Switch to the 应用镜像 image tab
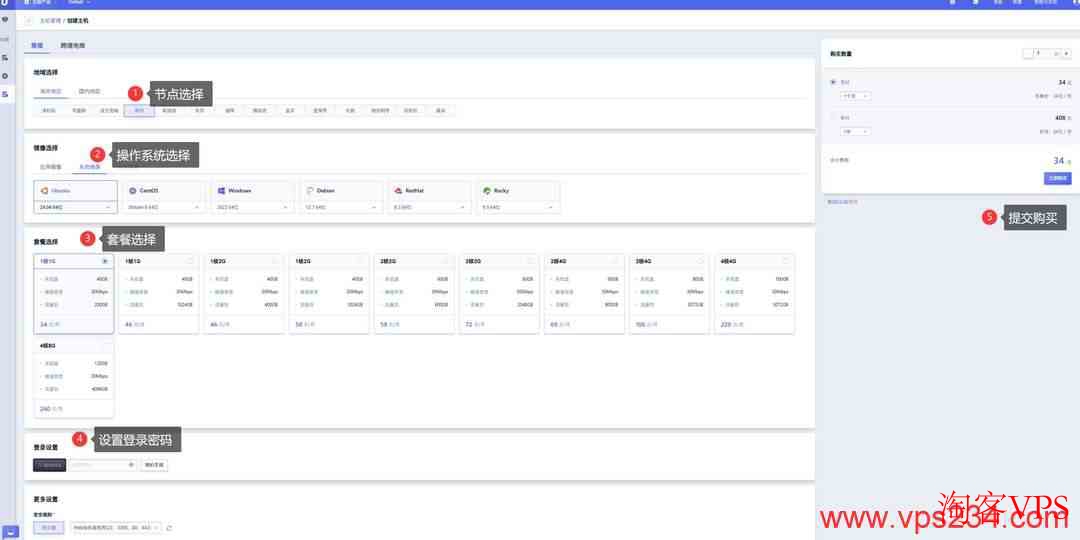Screen dimensions: 1080x540 tap(51, 166)
